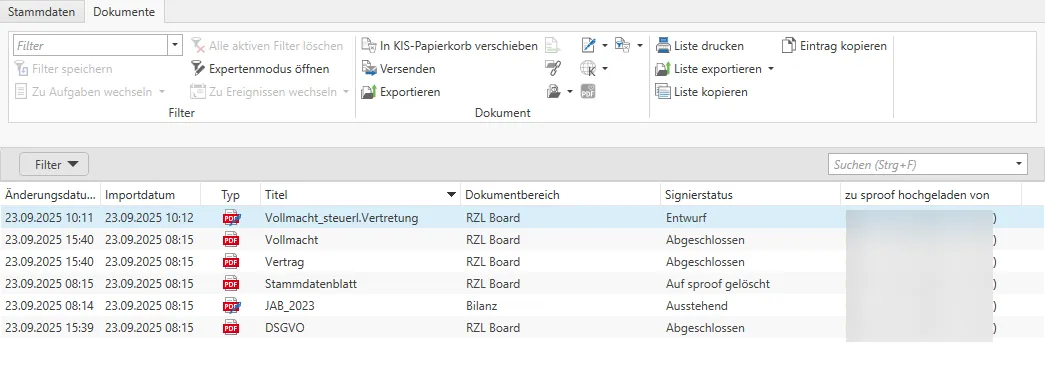Click Exportieren in the Dokument group
This screenshot has height=386, width=1045.
(x=401, y=91)
